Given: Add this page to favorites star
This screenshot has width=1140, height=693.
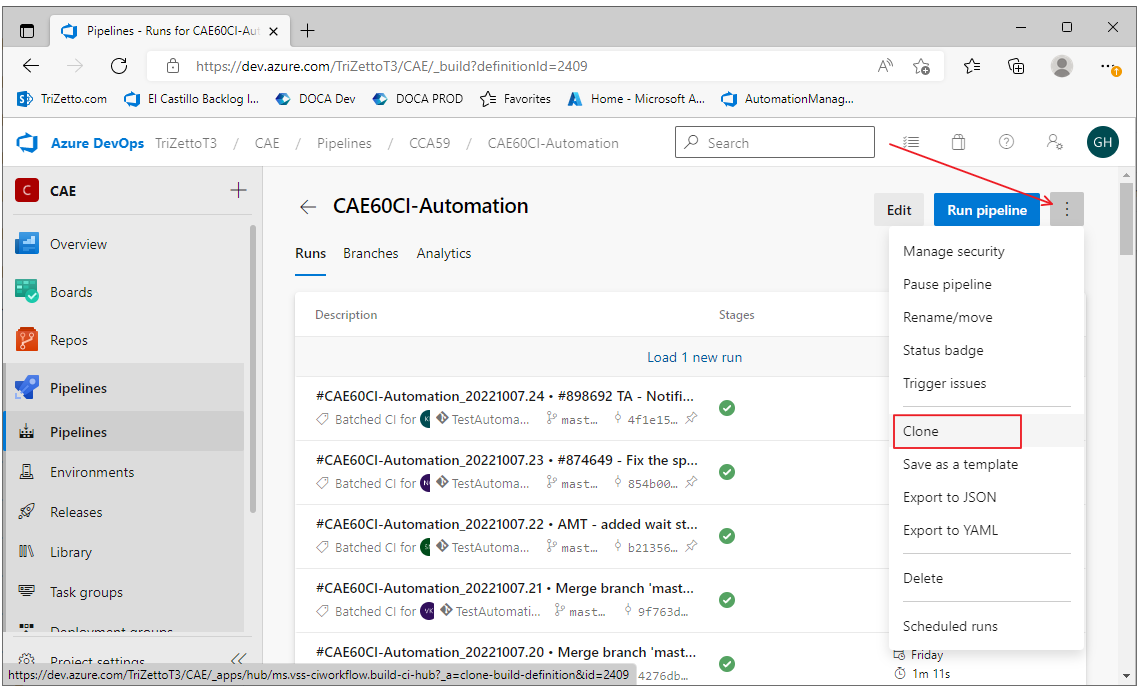Looking at the screenshot, I should pos(921,66).
